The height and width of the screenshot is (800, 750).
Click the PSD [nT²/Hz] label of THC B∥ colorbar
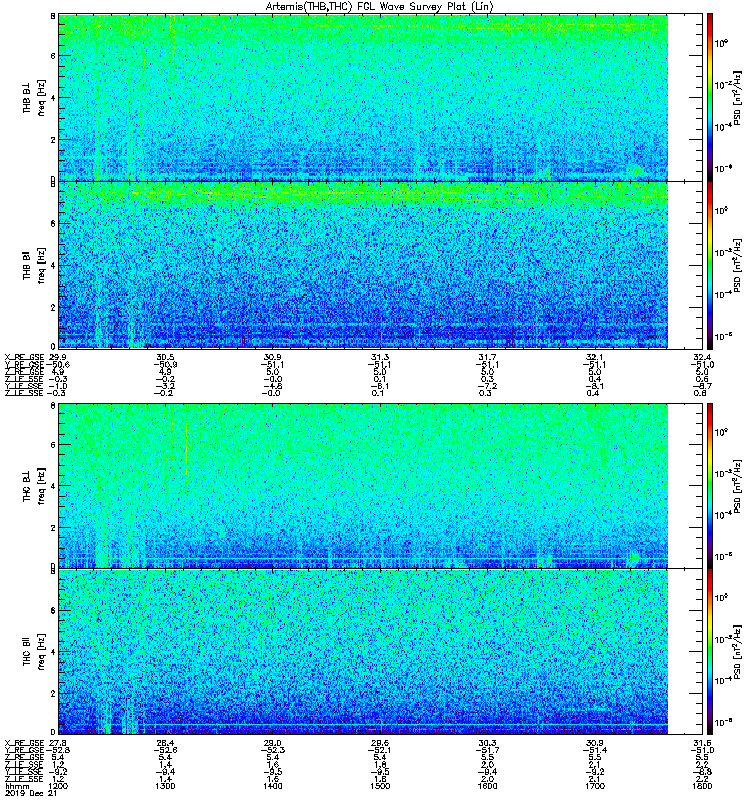737,652
